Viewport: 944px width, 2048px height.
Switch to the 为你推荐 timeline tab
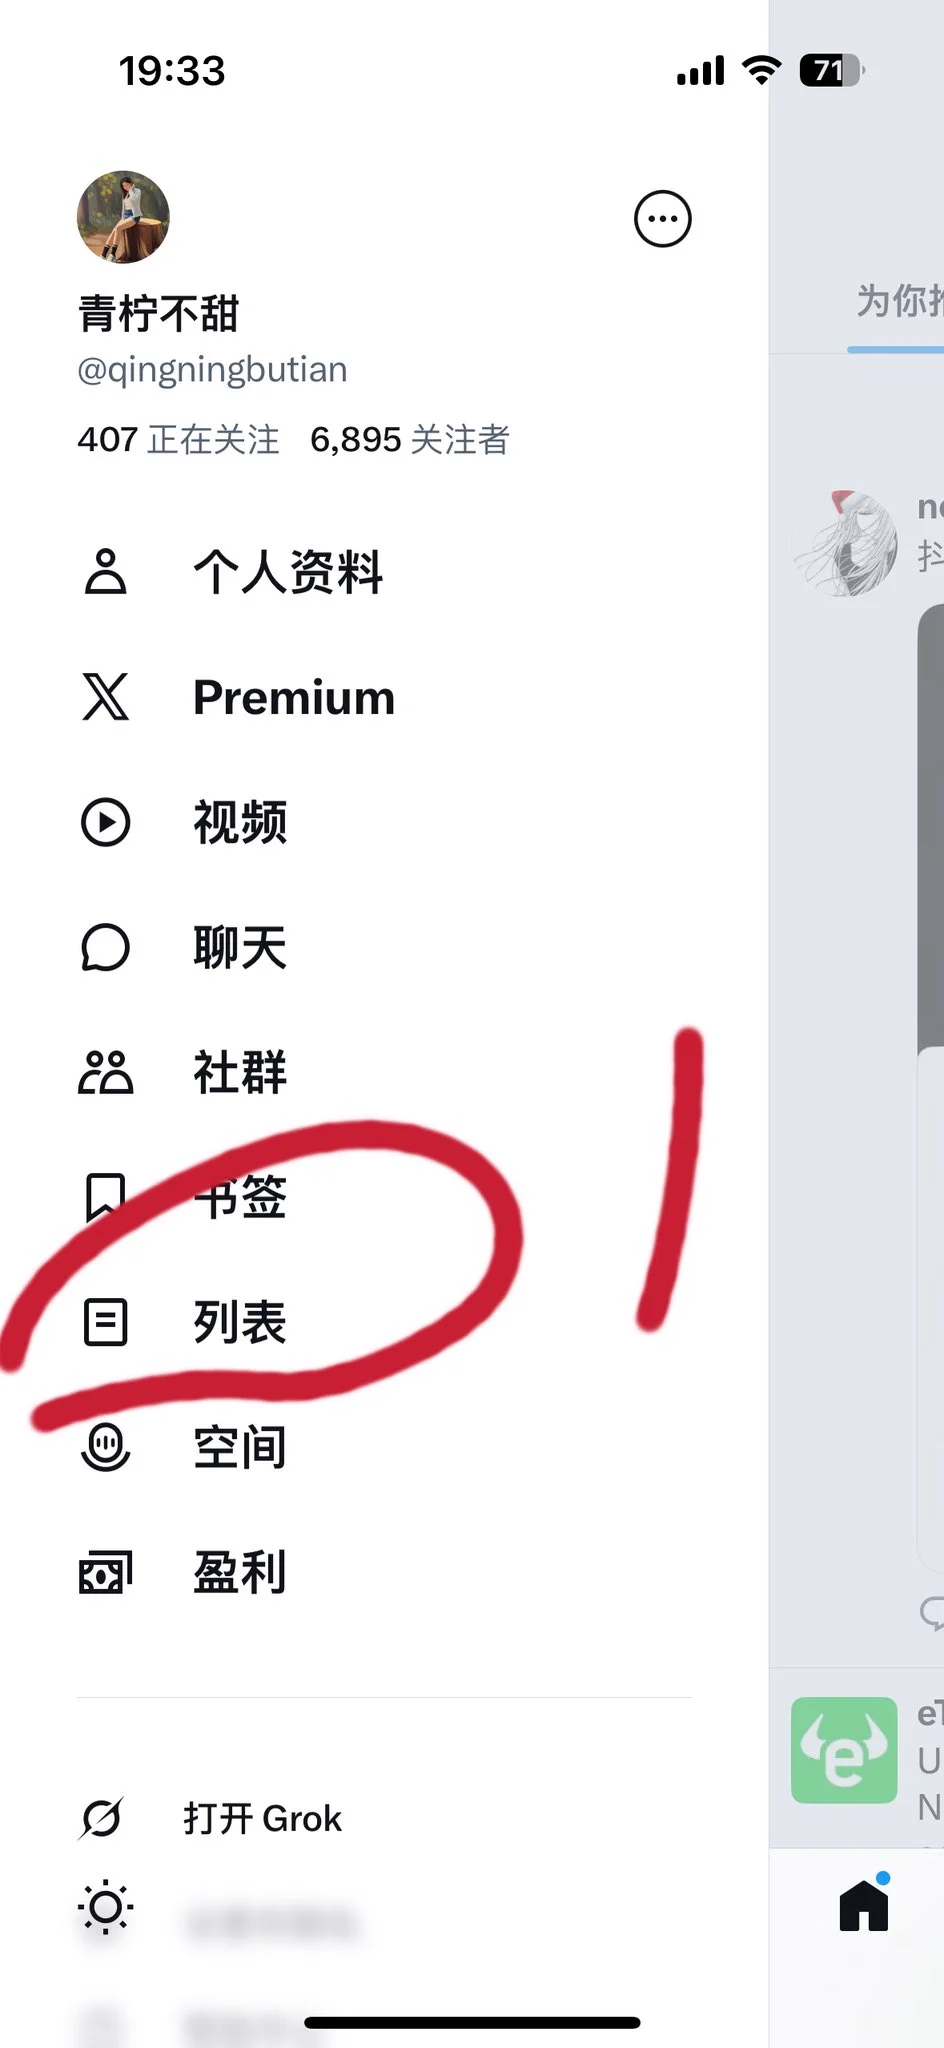(899, 300)
